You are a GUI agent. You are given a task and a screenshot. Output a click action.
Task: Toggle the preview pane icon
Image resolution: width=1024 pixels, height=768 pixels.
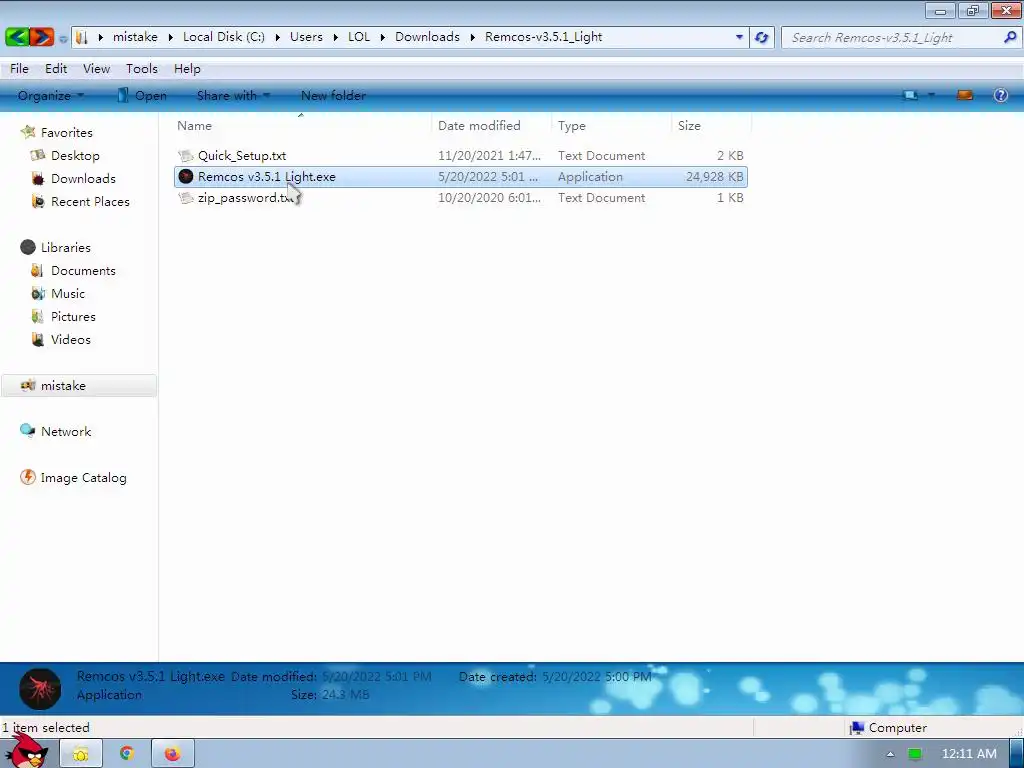click(x=965, y=95)
